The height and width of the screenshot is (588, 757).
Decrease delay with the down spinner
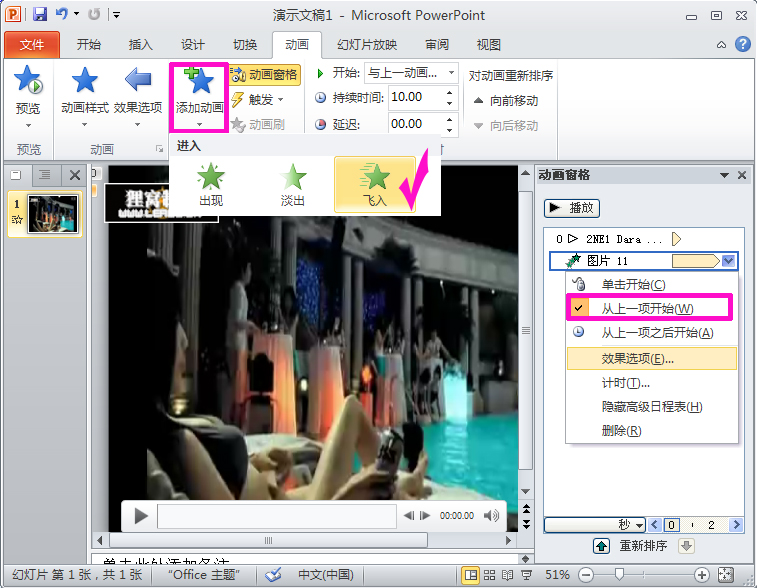point(449,129)
